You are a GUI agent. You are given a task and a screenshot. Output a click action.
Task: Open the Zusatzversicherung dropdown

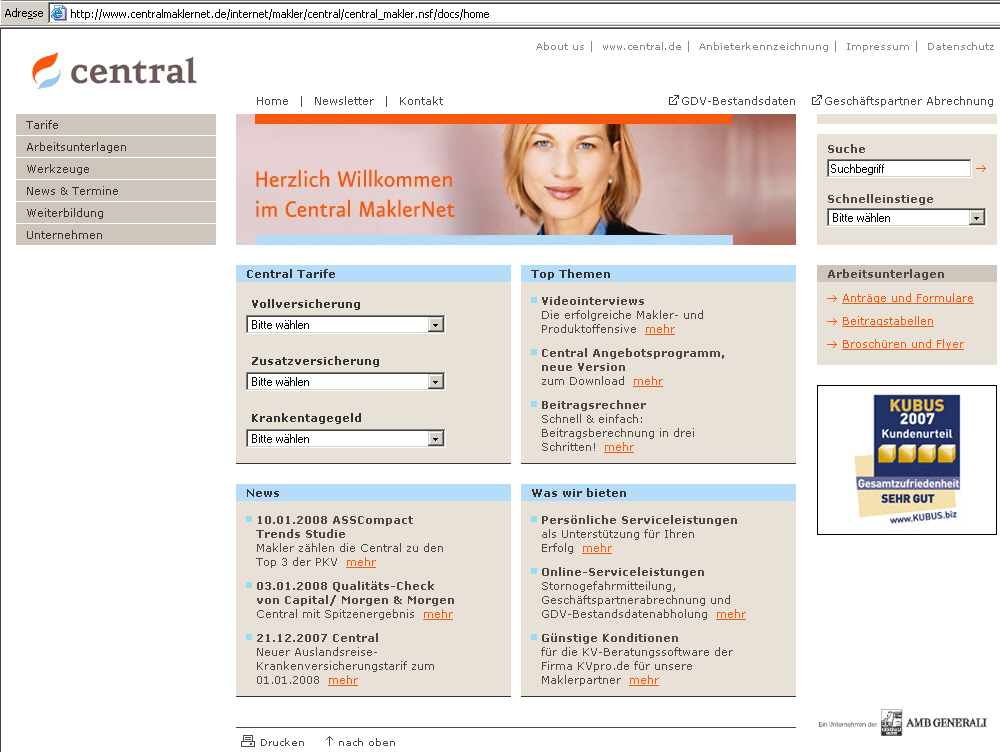point(345,381)
